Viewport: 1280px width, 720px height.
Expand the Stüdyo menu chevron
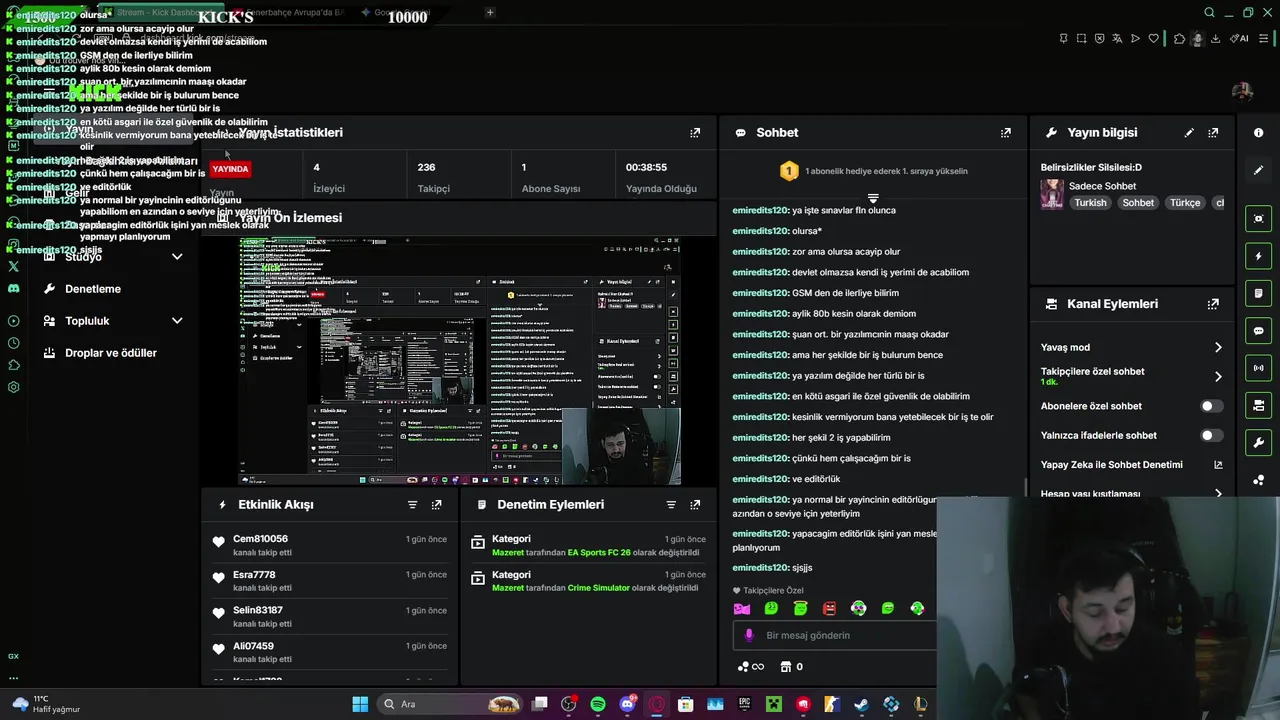click(177, 257)
